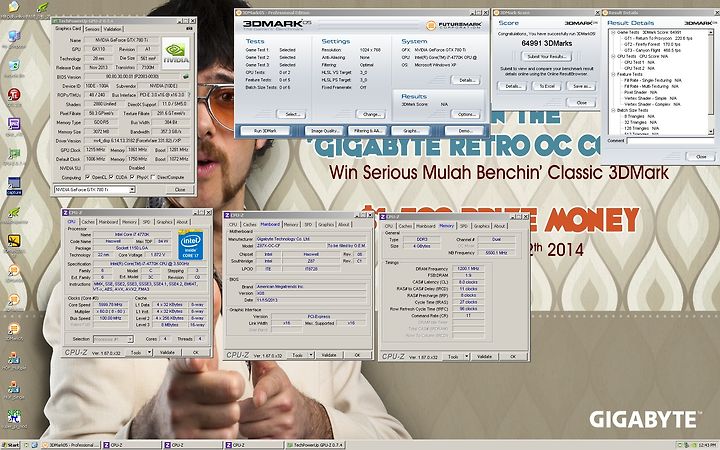Open Tools dropdown arrow in CPU-Z Mainboard window

tap(311, 355)
